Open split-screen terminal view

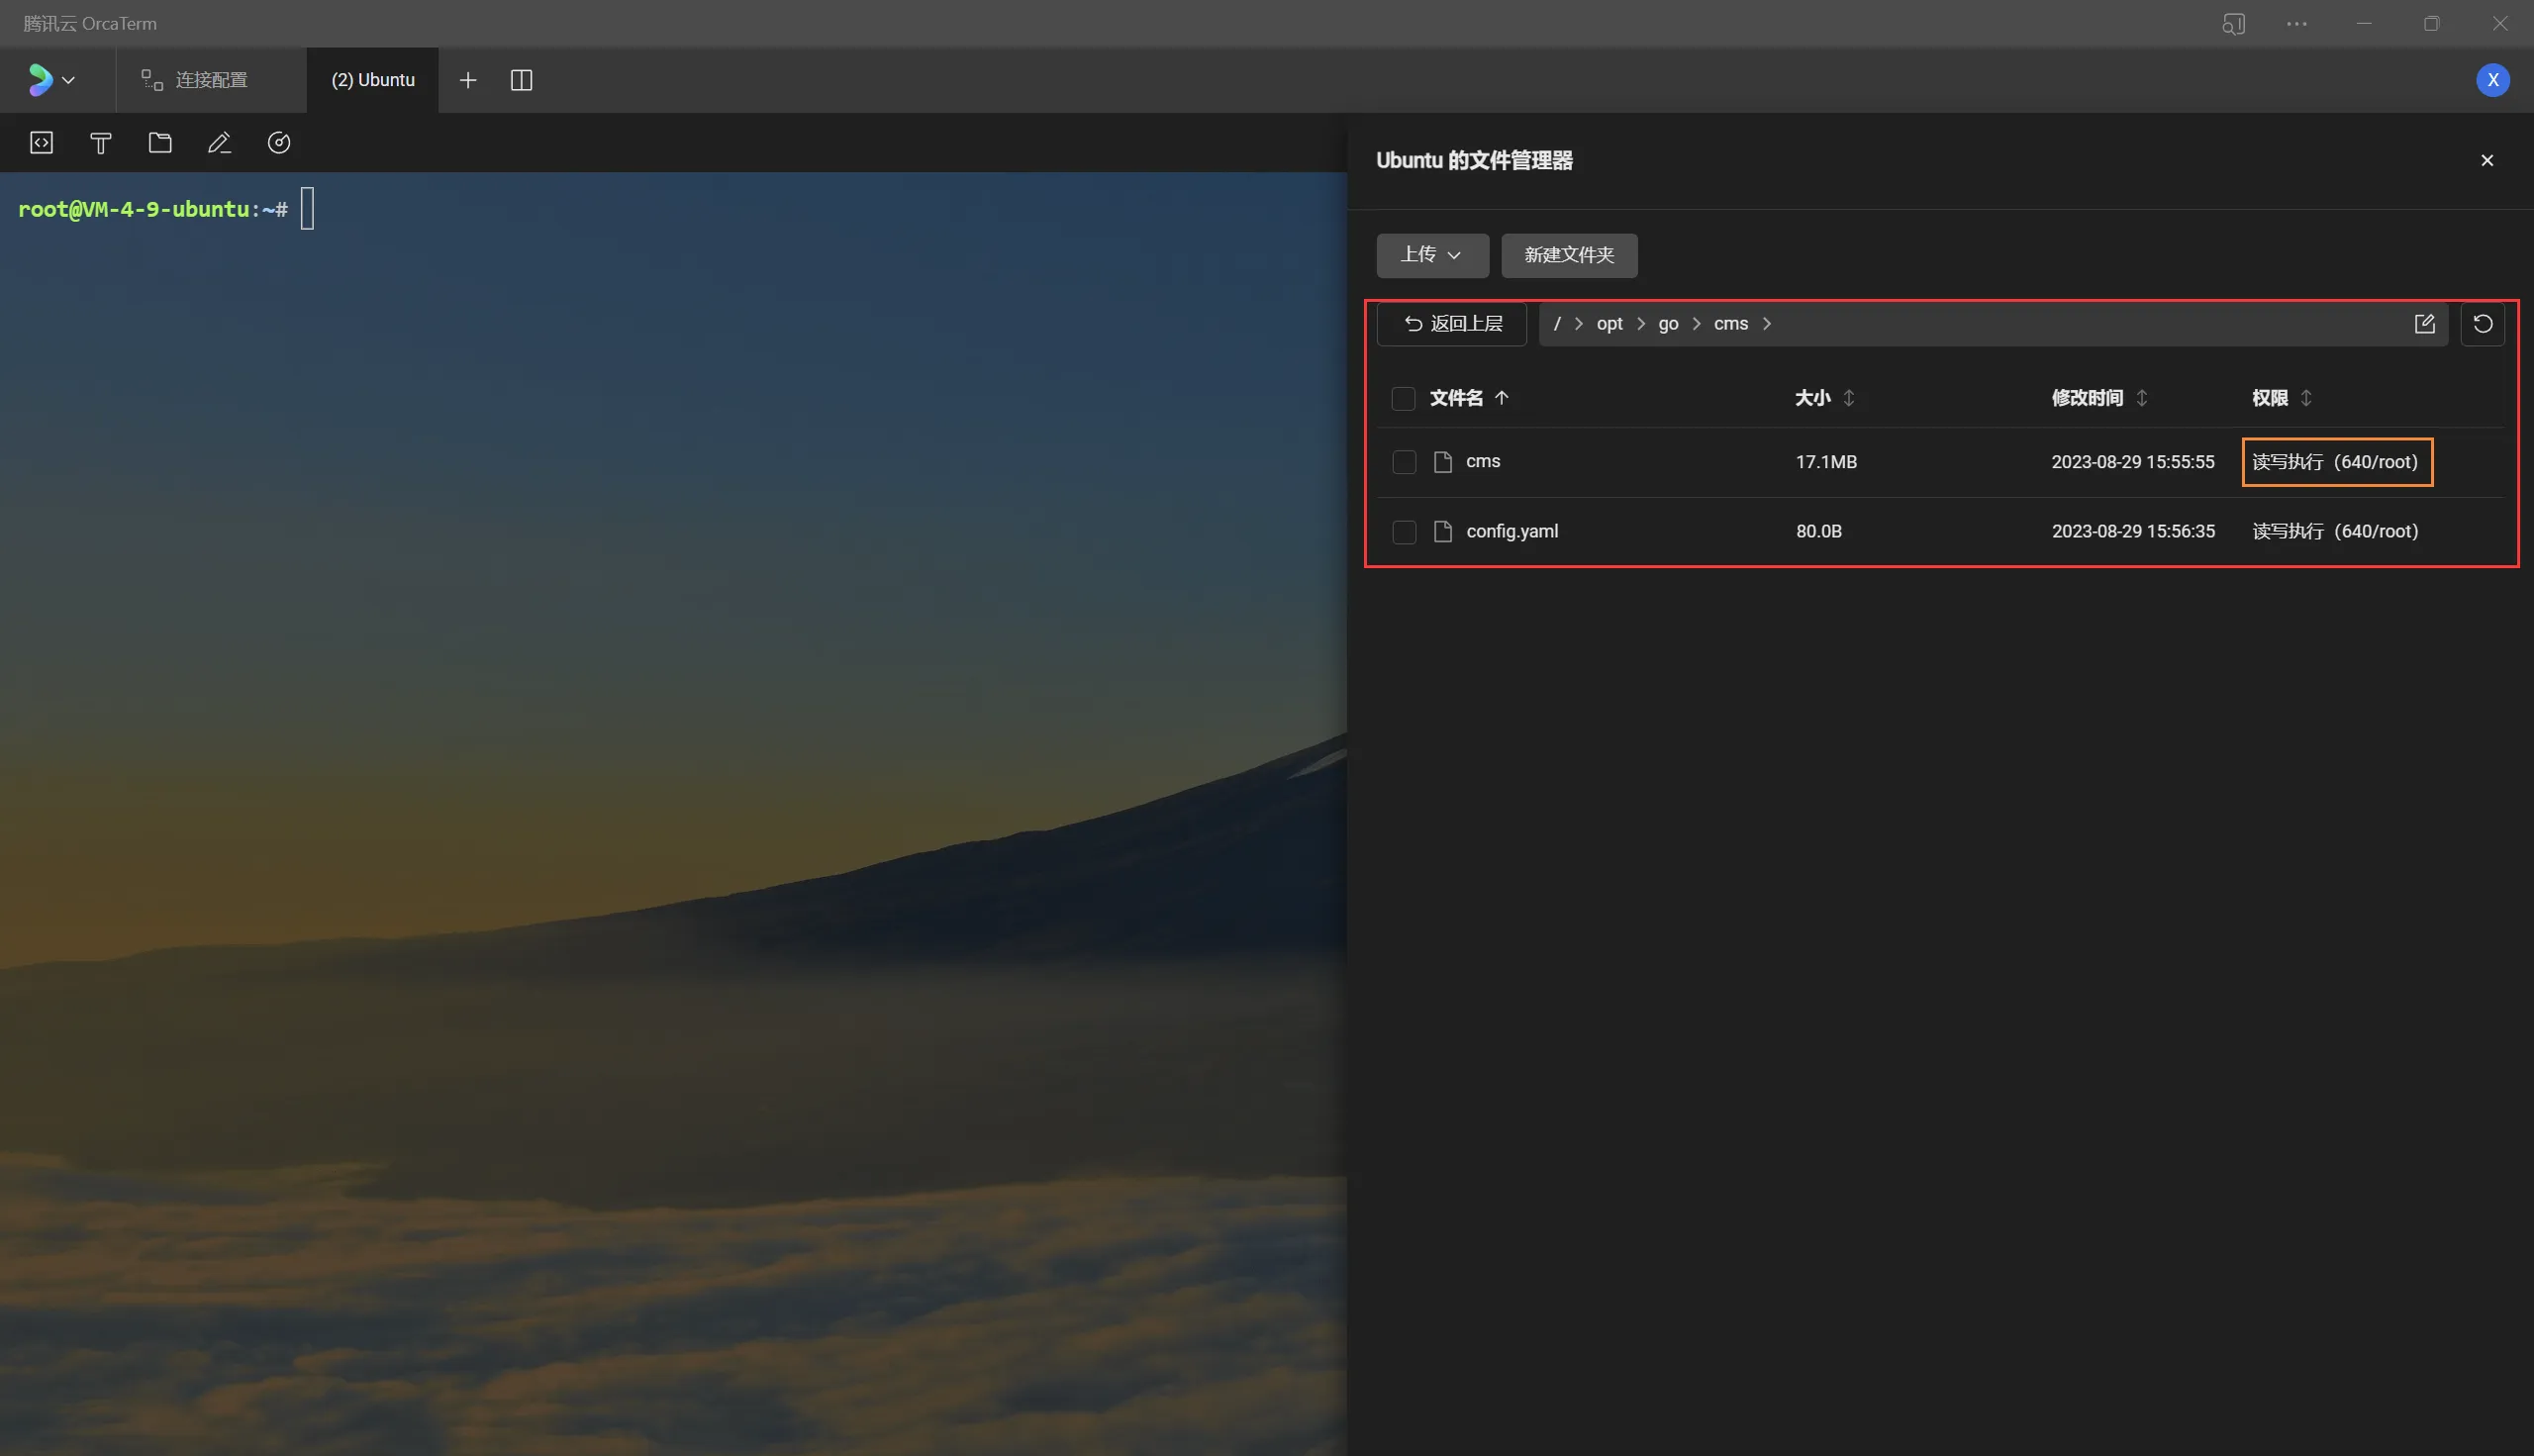pyautogui.click(x=521, y=80)
